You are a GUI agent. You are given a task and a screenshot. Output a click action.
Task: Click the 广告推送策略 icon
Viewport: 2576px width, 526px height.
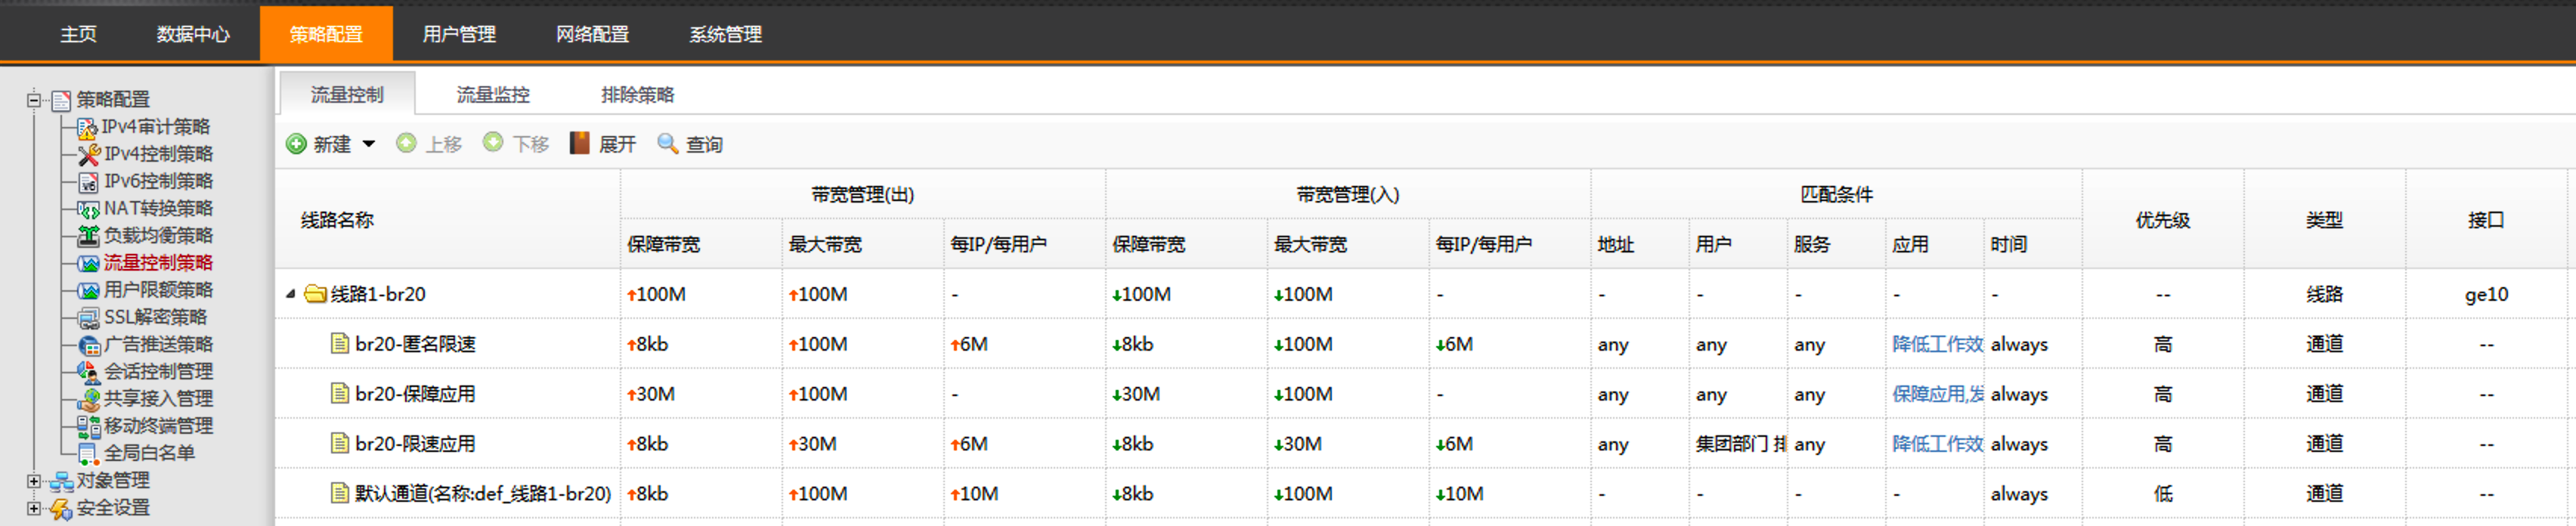[89, 345]
